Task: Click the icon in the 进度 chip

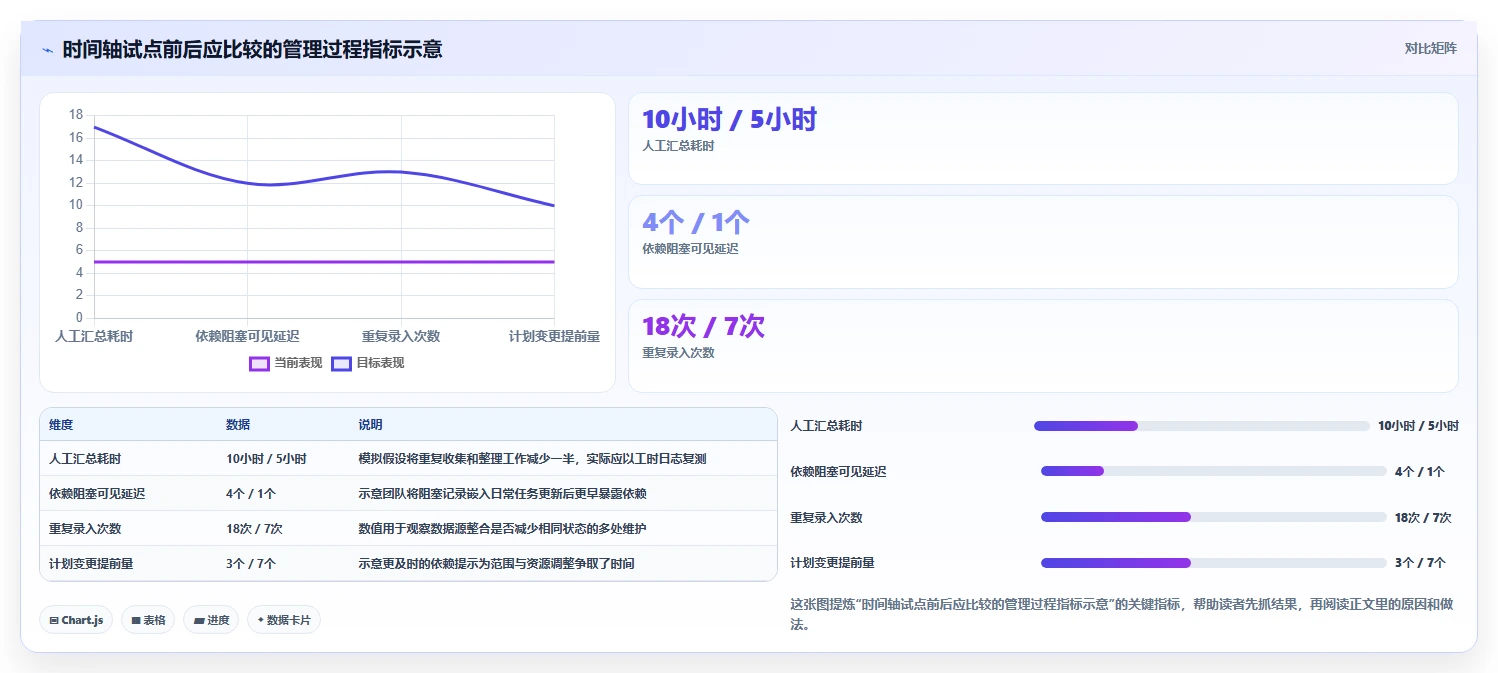Action: (198, 620)
